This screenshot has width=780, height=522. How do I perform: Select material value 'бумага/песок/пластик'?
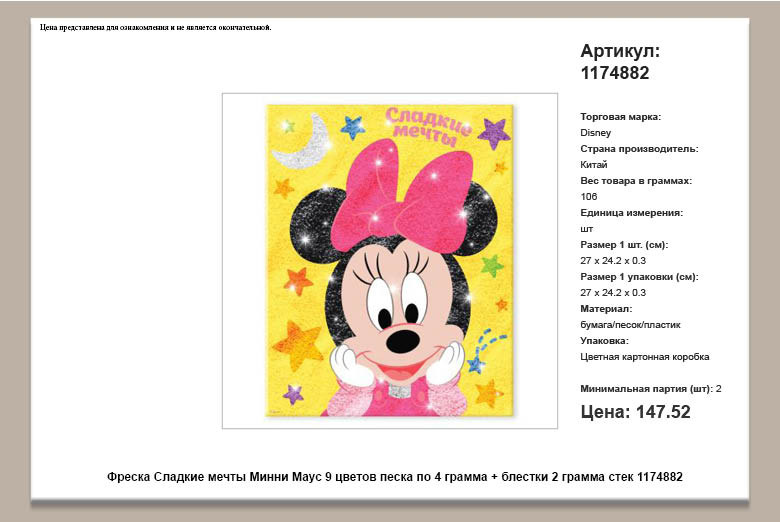tap(630, 325)
